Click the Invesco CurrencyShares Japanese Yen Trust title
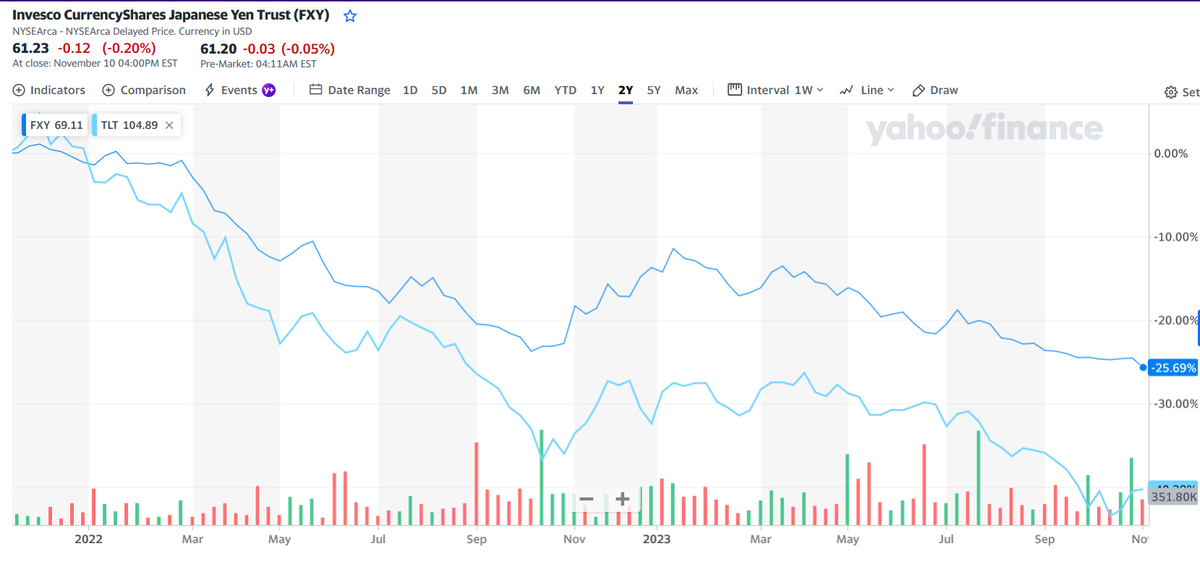1200x562 pixels. [x=171, y=16]
